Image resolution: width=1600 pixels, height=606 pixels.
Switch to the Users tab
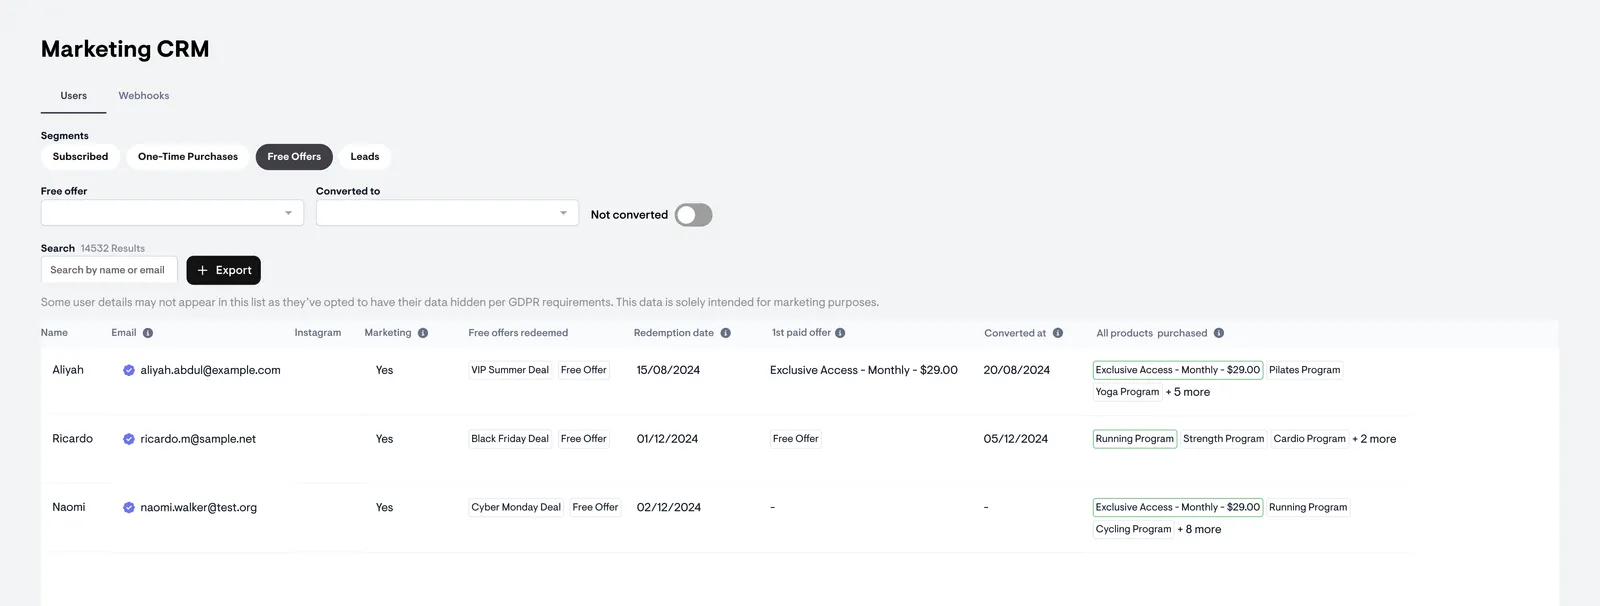(73, 96)
